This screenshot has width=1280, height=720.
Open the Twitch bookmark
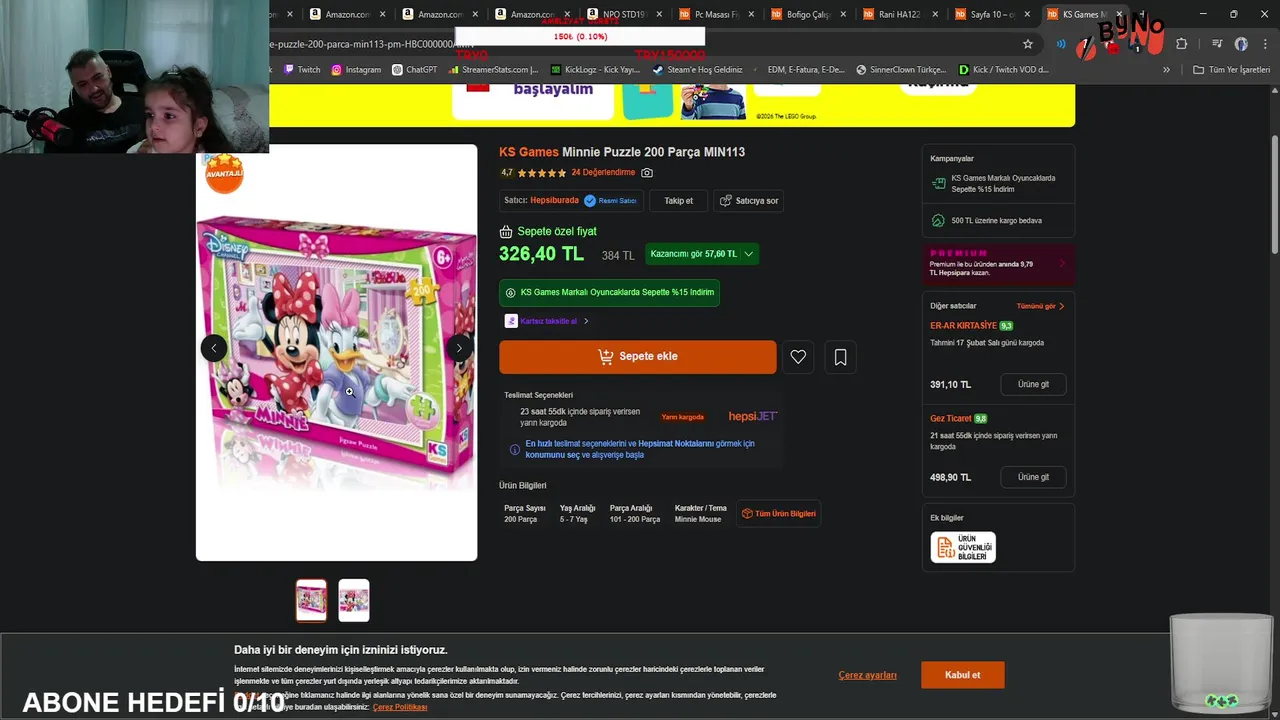302,70
